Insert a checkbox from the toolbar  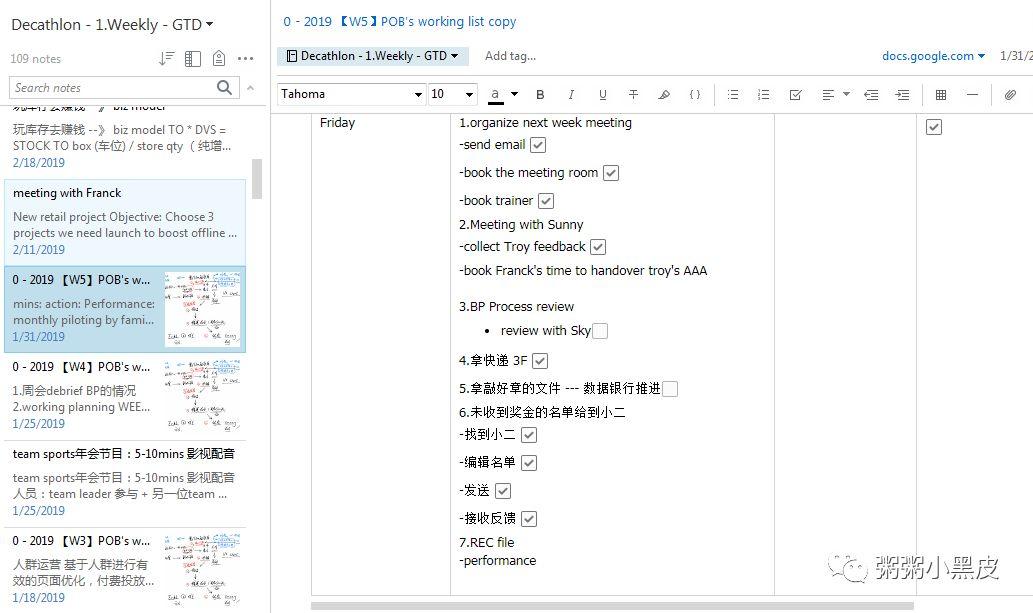point(795,95)
